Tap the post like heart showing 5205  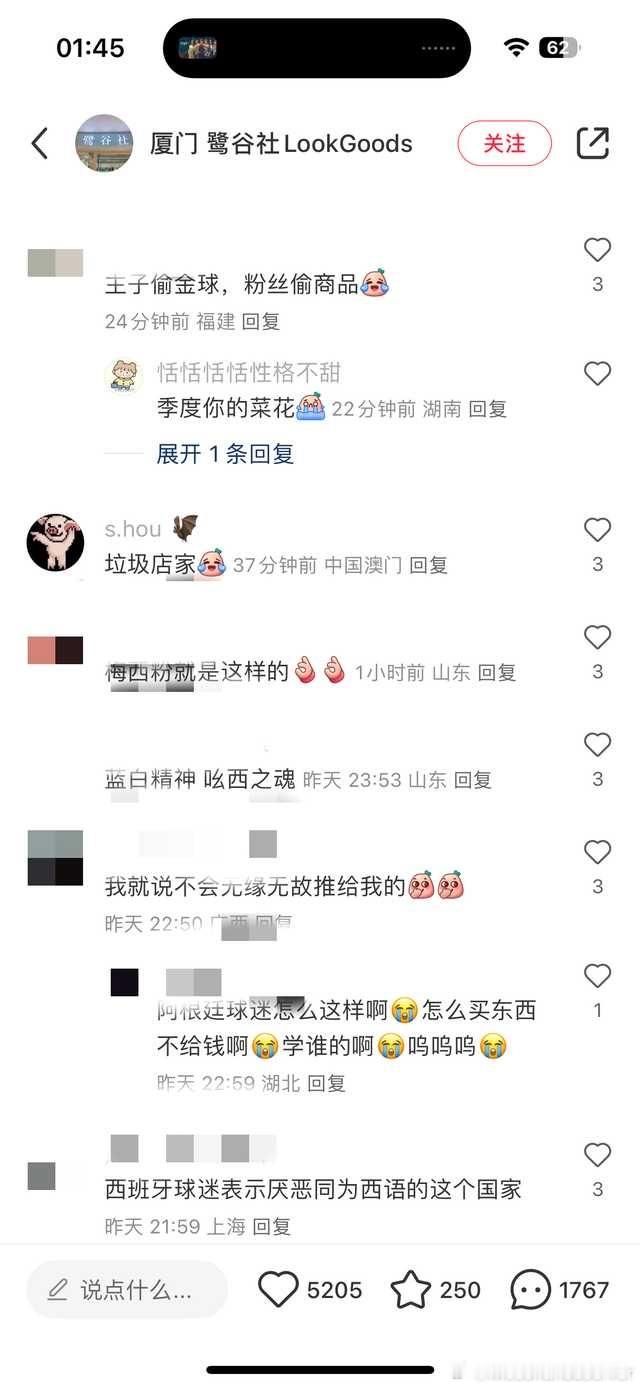(x=279, y=1290)
